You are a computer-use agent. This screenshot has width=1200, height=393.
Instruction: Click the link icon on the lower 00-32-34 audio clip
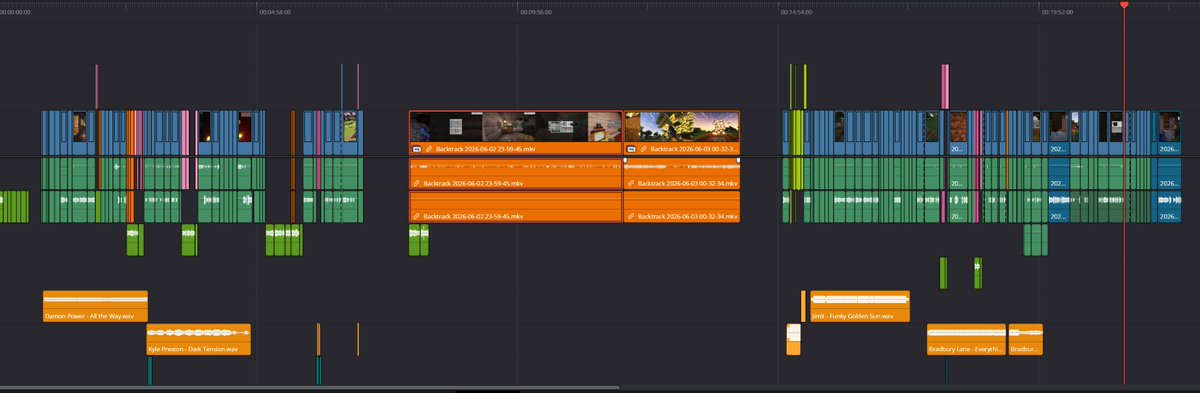tap(630, 216)
